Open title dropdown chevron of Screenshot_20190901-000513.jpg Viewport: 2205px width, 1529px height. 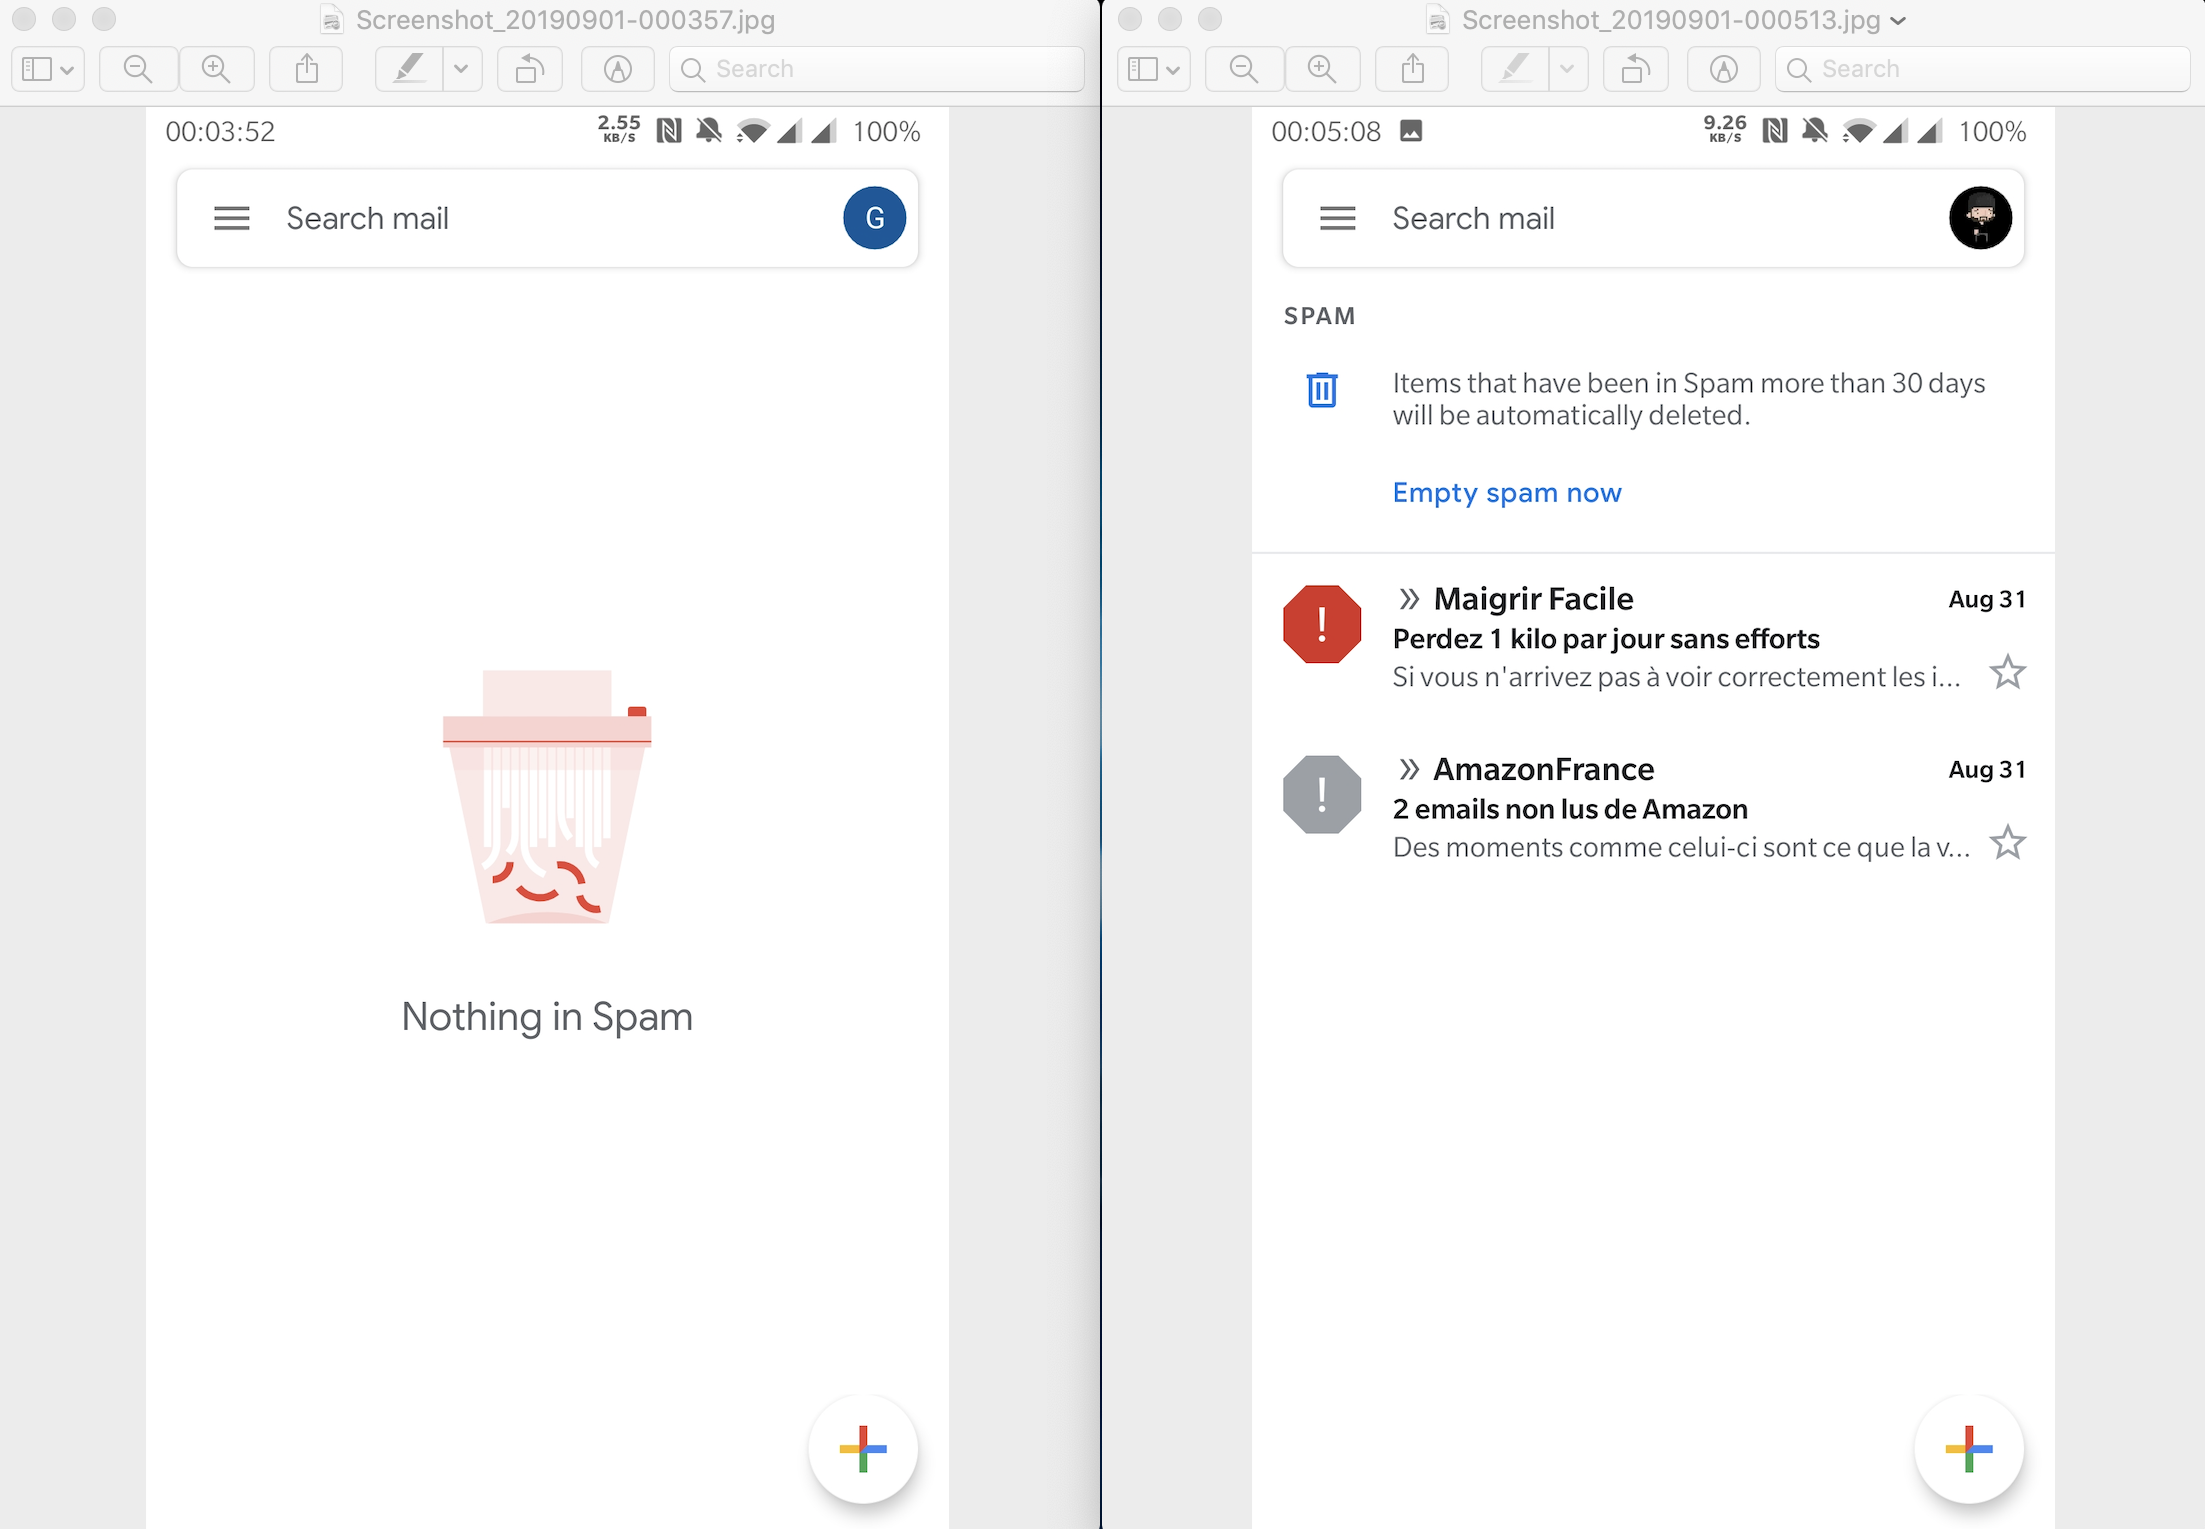tap(1898, 21)
